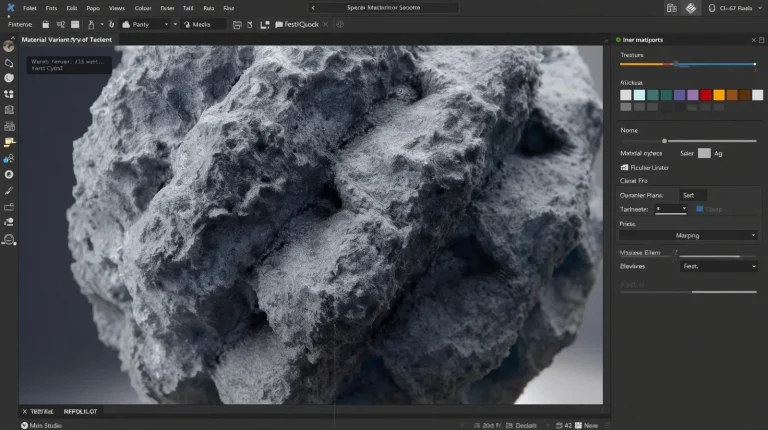Click the yellow layer icon in left sidebar
This screenshot has height=430, width=768.
(9, 142)
